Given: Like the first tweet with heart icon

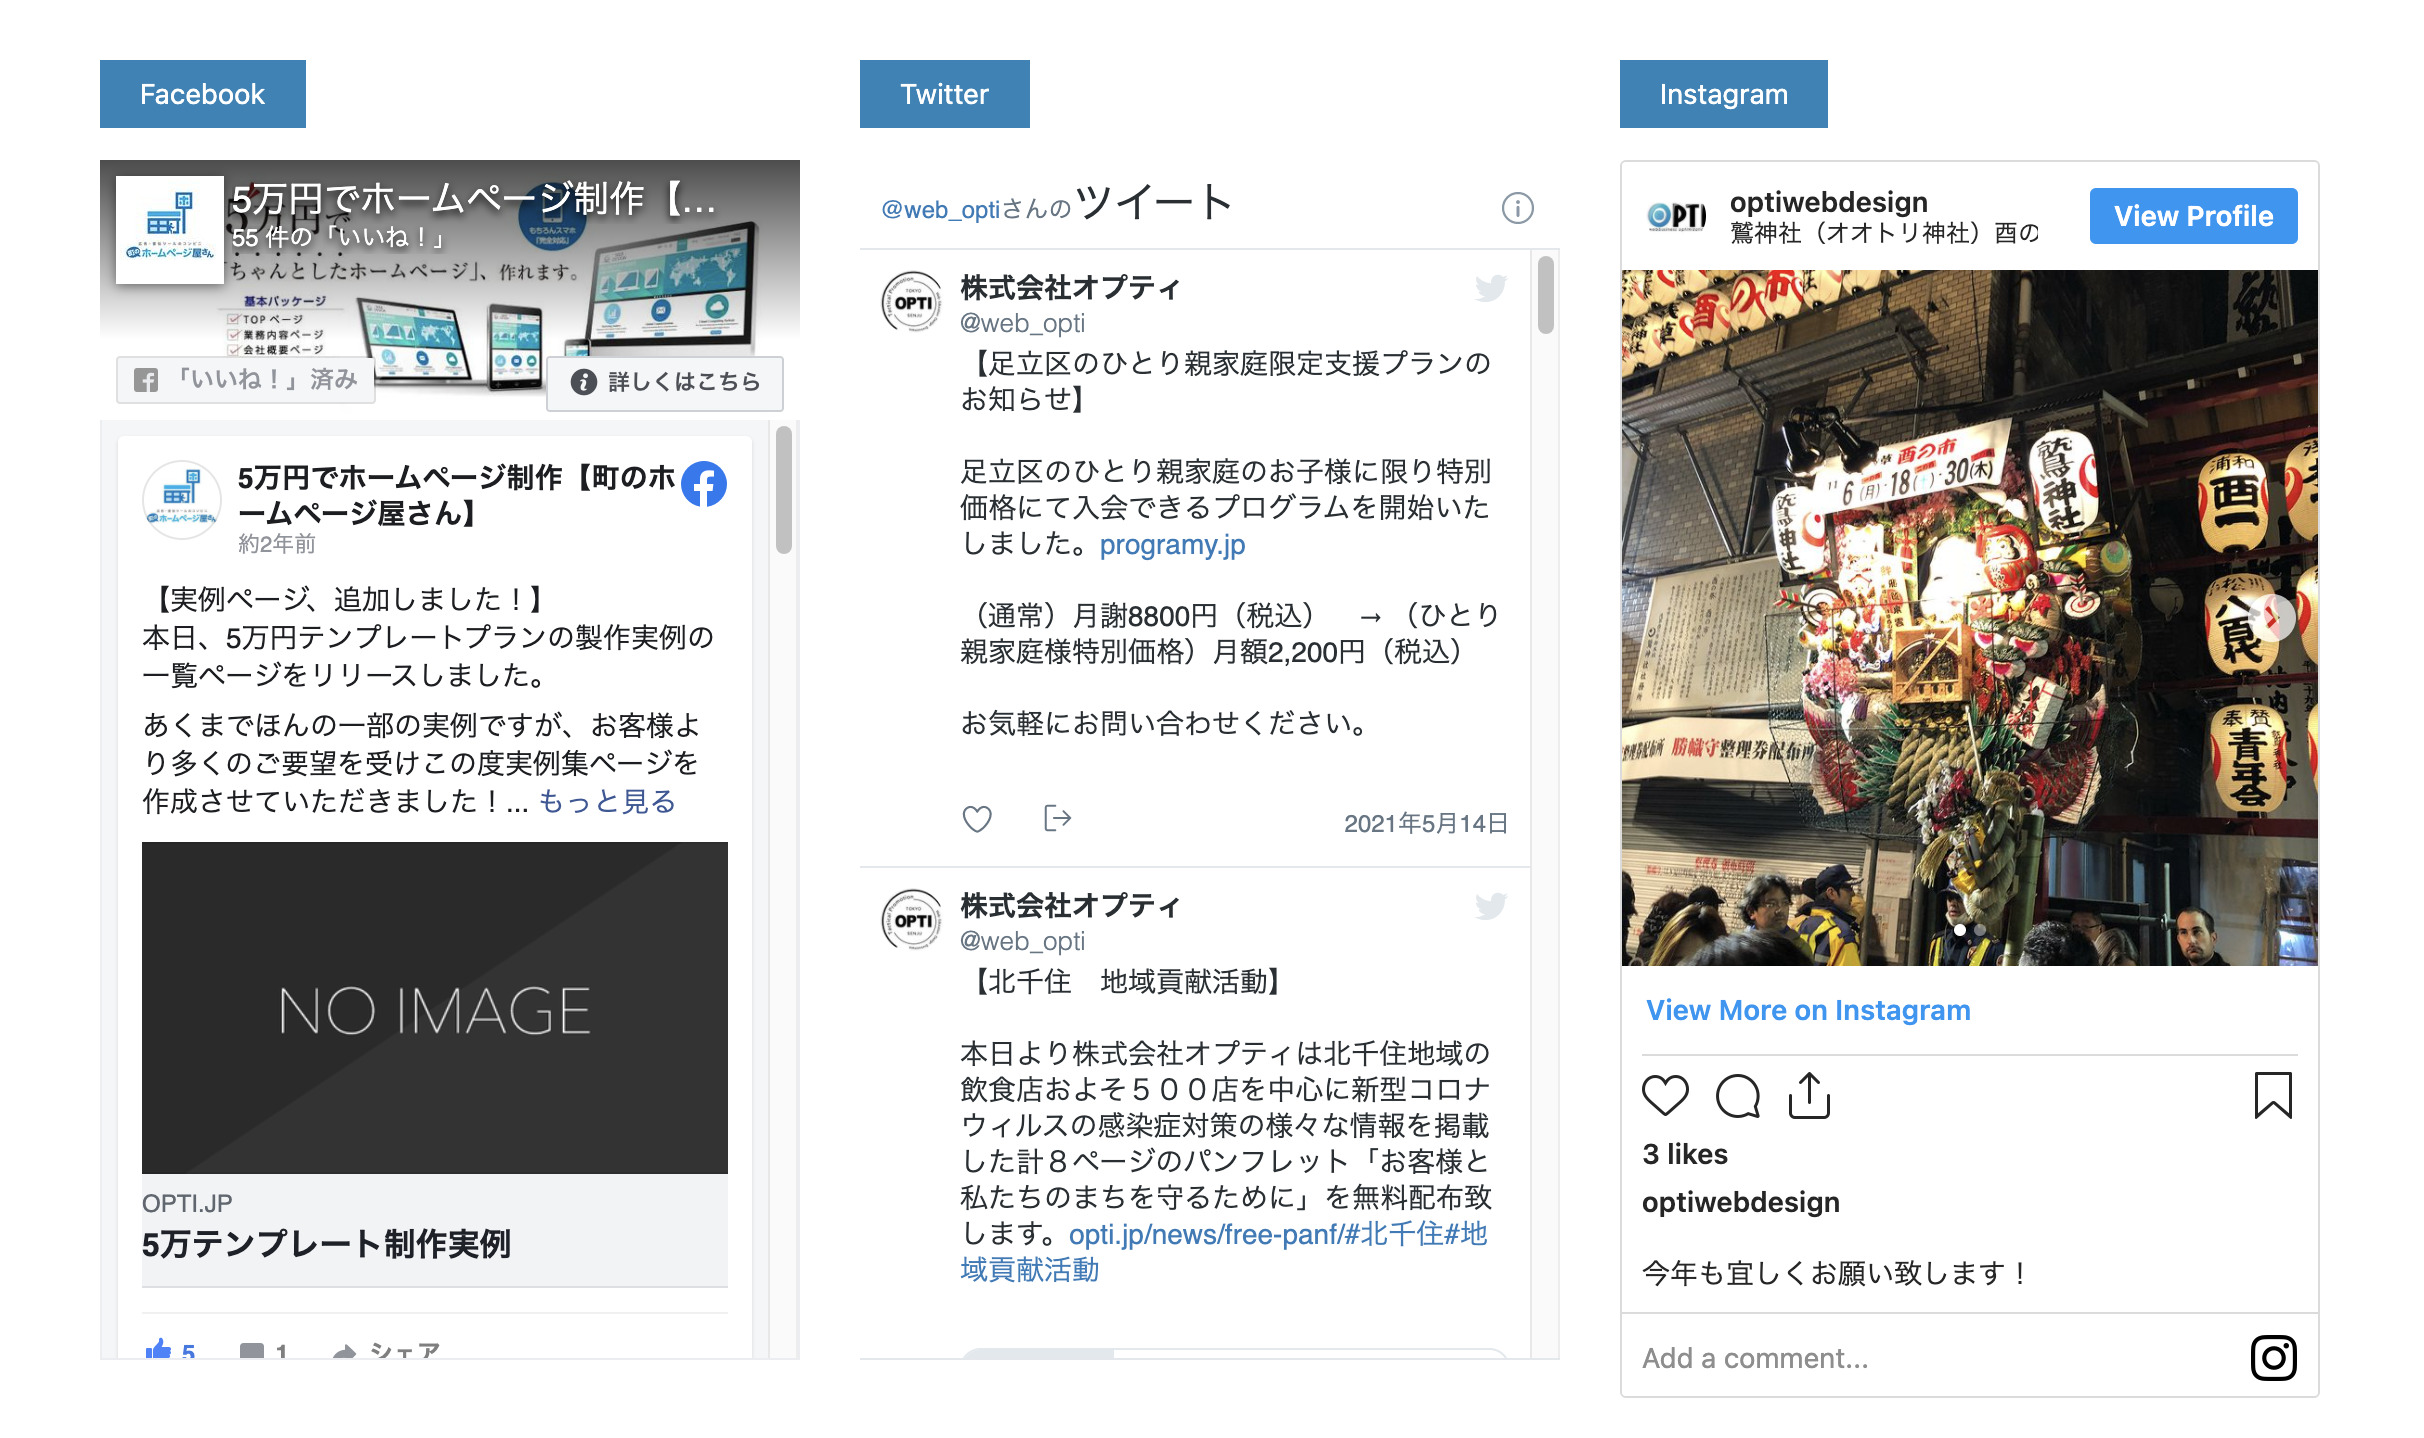Looking at the screenshot, I should click(x=977, y=819).
